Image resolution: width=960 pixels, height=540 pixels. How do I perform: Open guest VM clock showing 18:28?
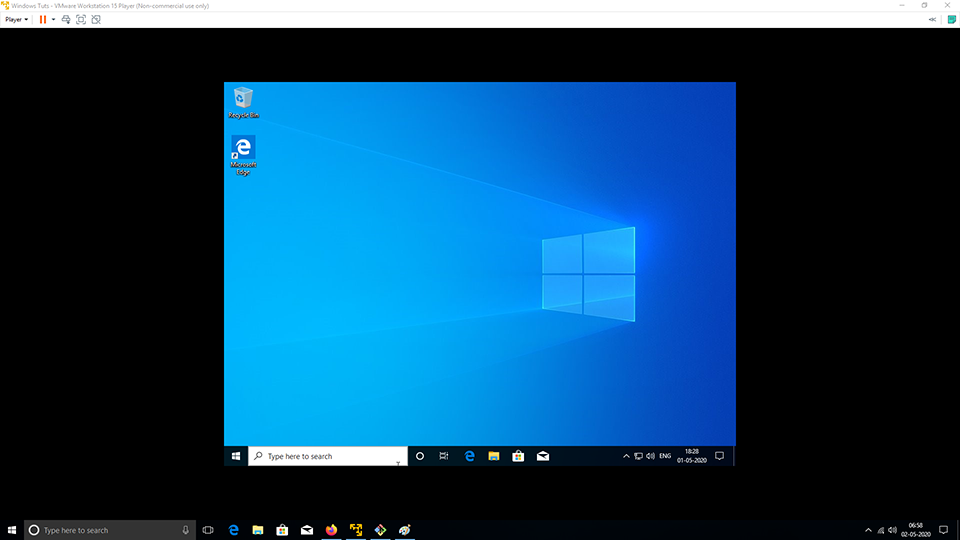click(692, 456)
